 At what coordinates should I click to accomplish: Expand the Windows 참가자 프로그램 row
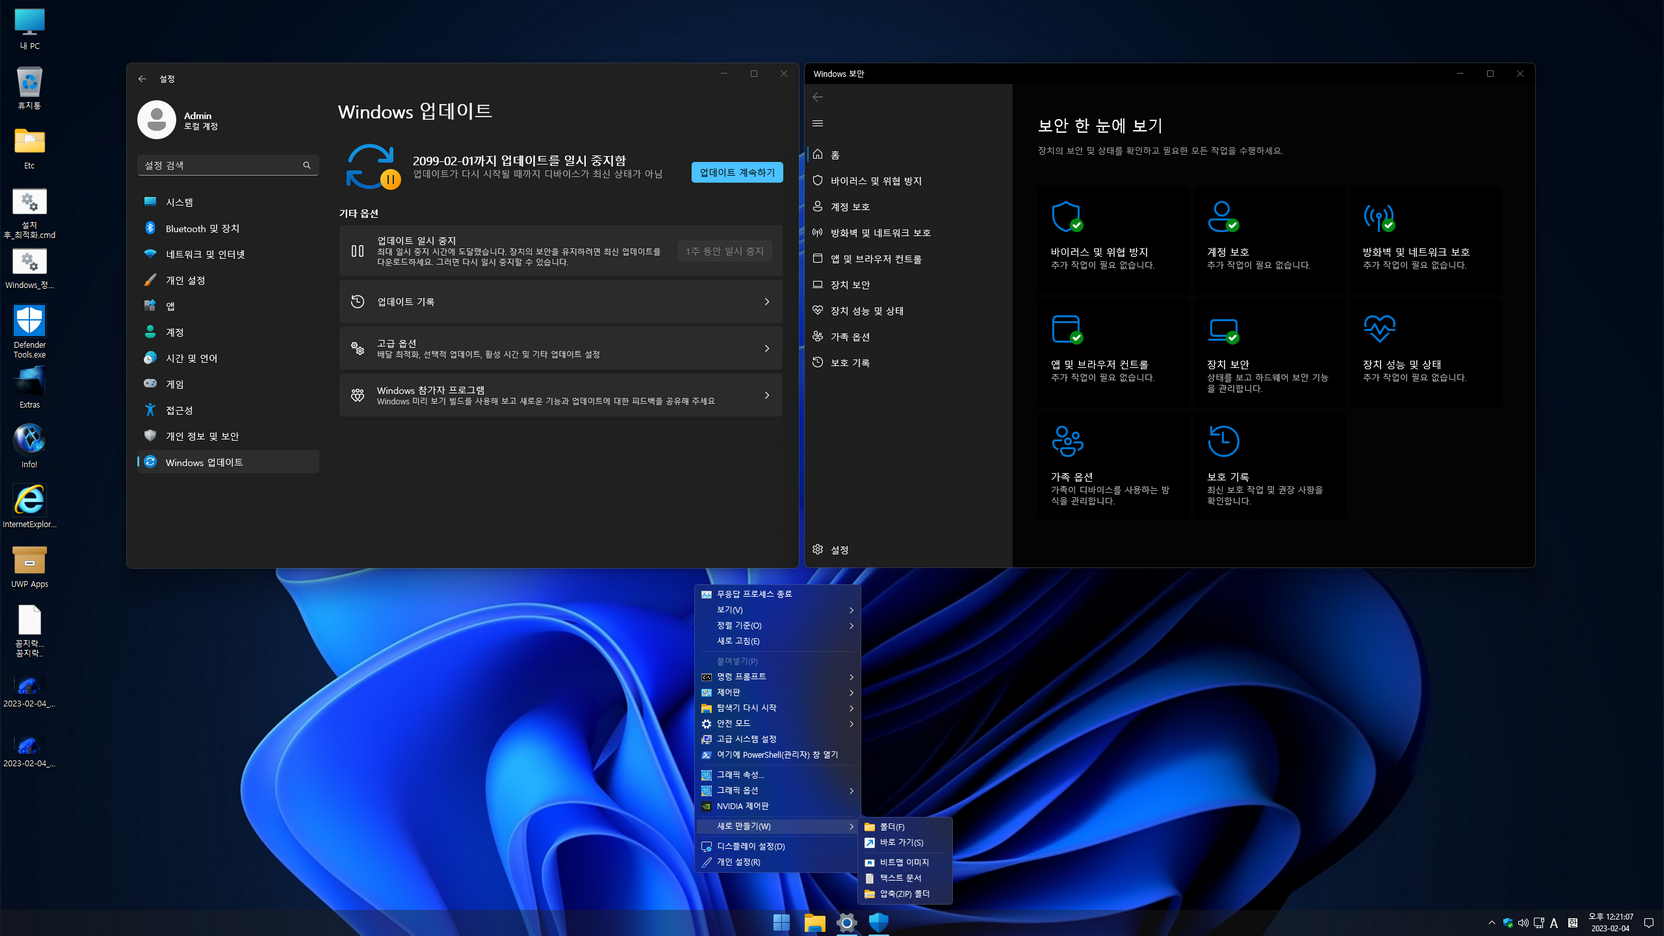pos(560,395)
